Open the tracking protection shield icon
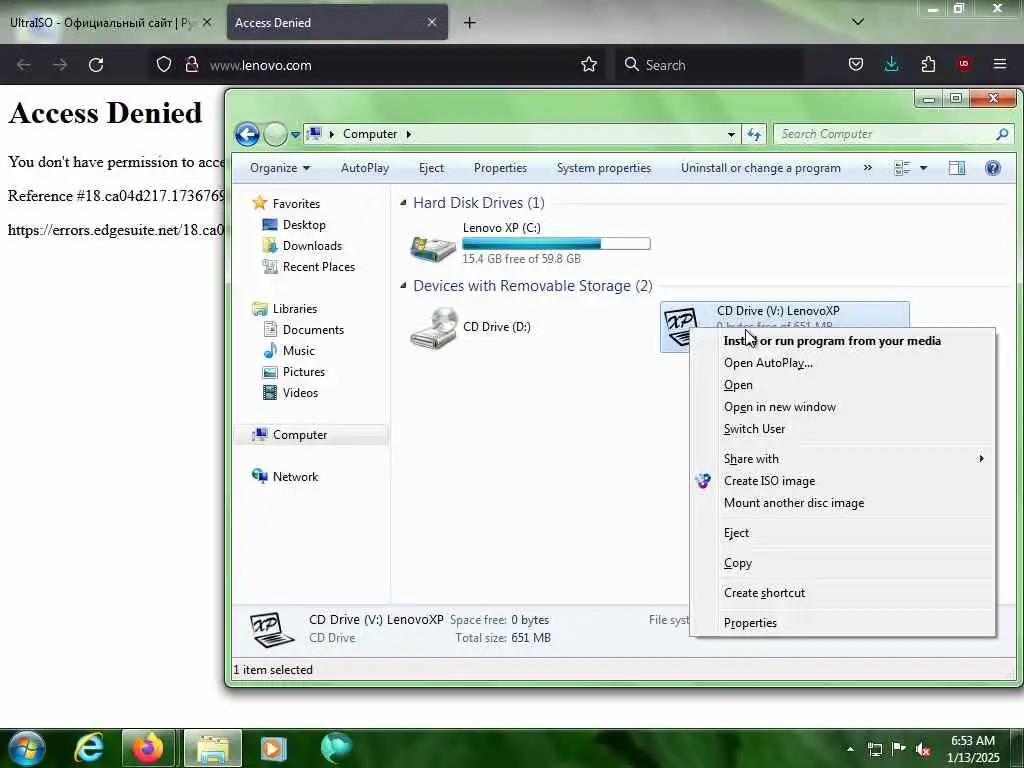This screenshot has height=768, width=1024. [x=164, y=65]
